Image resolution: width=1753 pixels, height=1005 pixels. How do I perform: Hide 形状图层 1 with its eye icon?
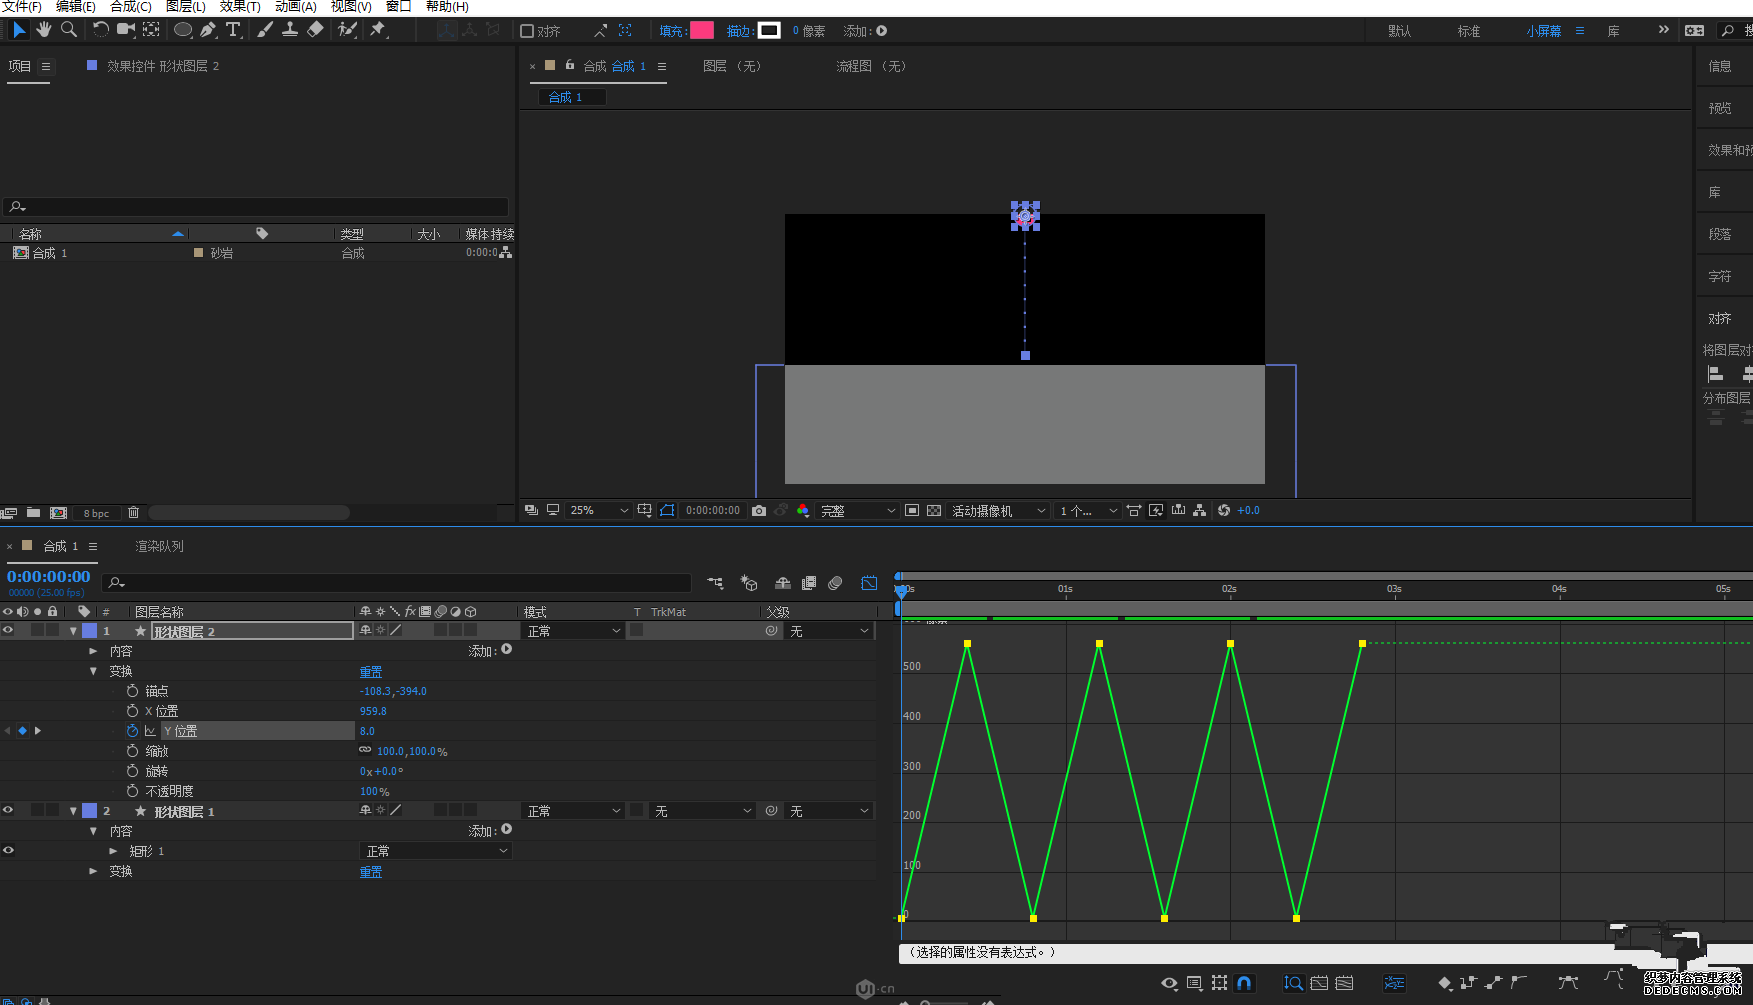point(8,811)
